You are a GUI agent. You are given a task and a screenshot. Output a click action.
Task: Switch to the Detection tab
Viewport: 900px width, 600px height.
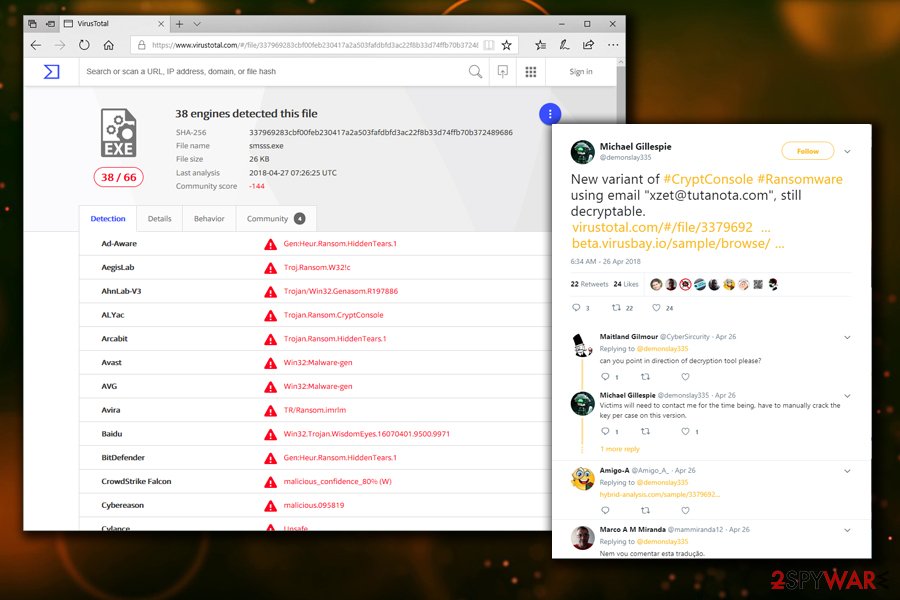[108, 219]
